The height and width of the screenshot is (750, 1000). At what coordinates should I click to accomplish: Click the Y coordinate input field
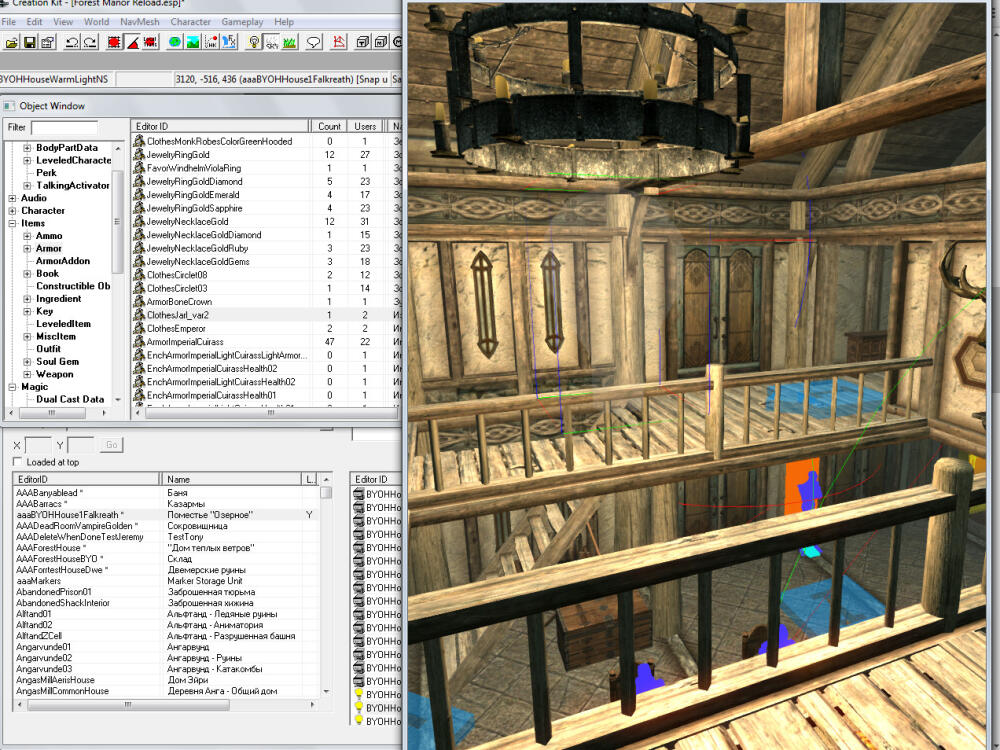pos(80,445)
